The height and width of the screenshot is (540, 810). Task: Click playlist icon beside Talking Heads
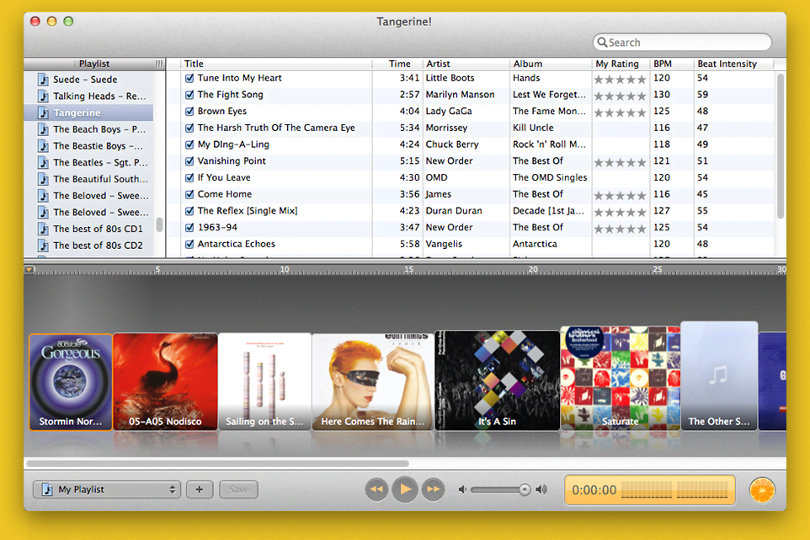pos(44,96)
